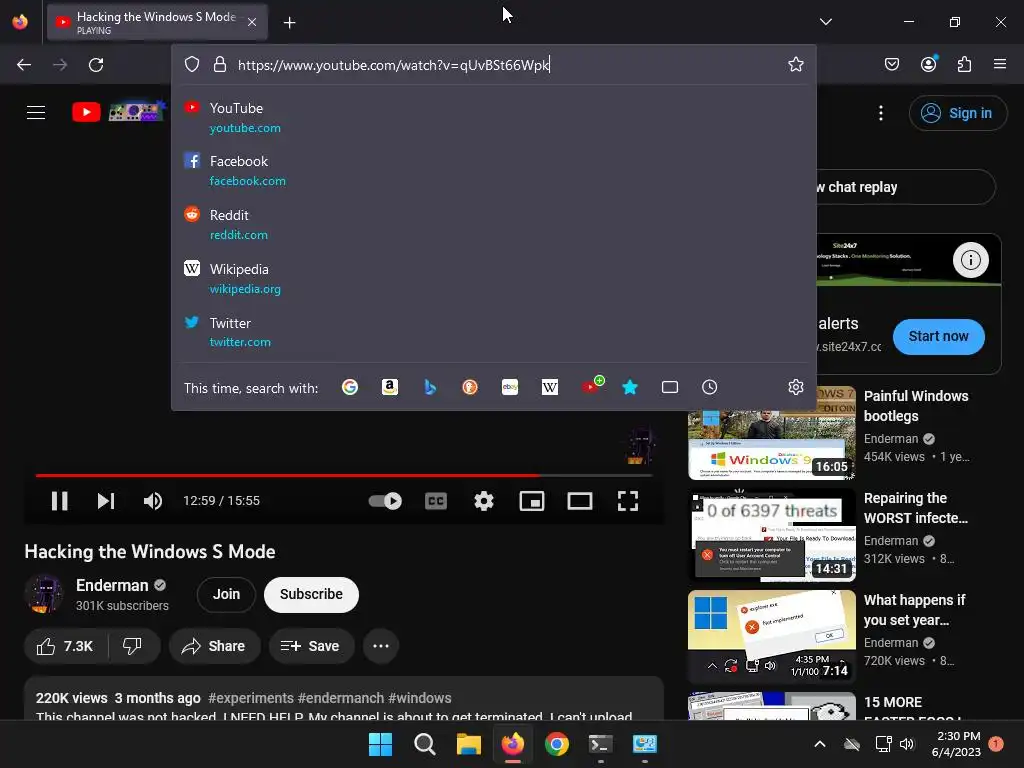Choose Reddit suggestion in address dropdown

493,224
